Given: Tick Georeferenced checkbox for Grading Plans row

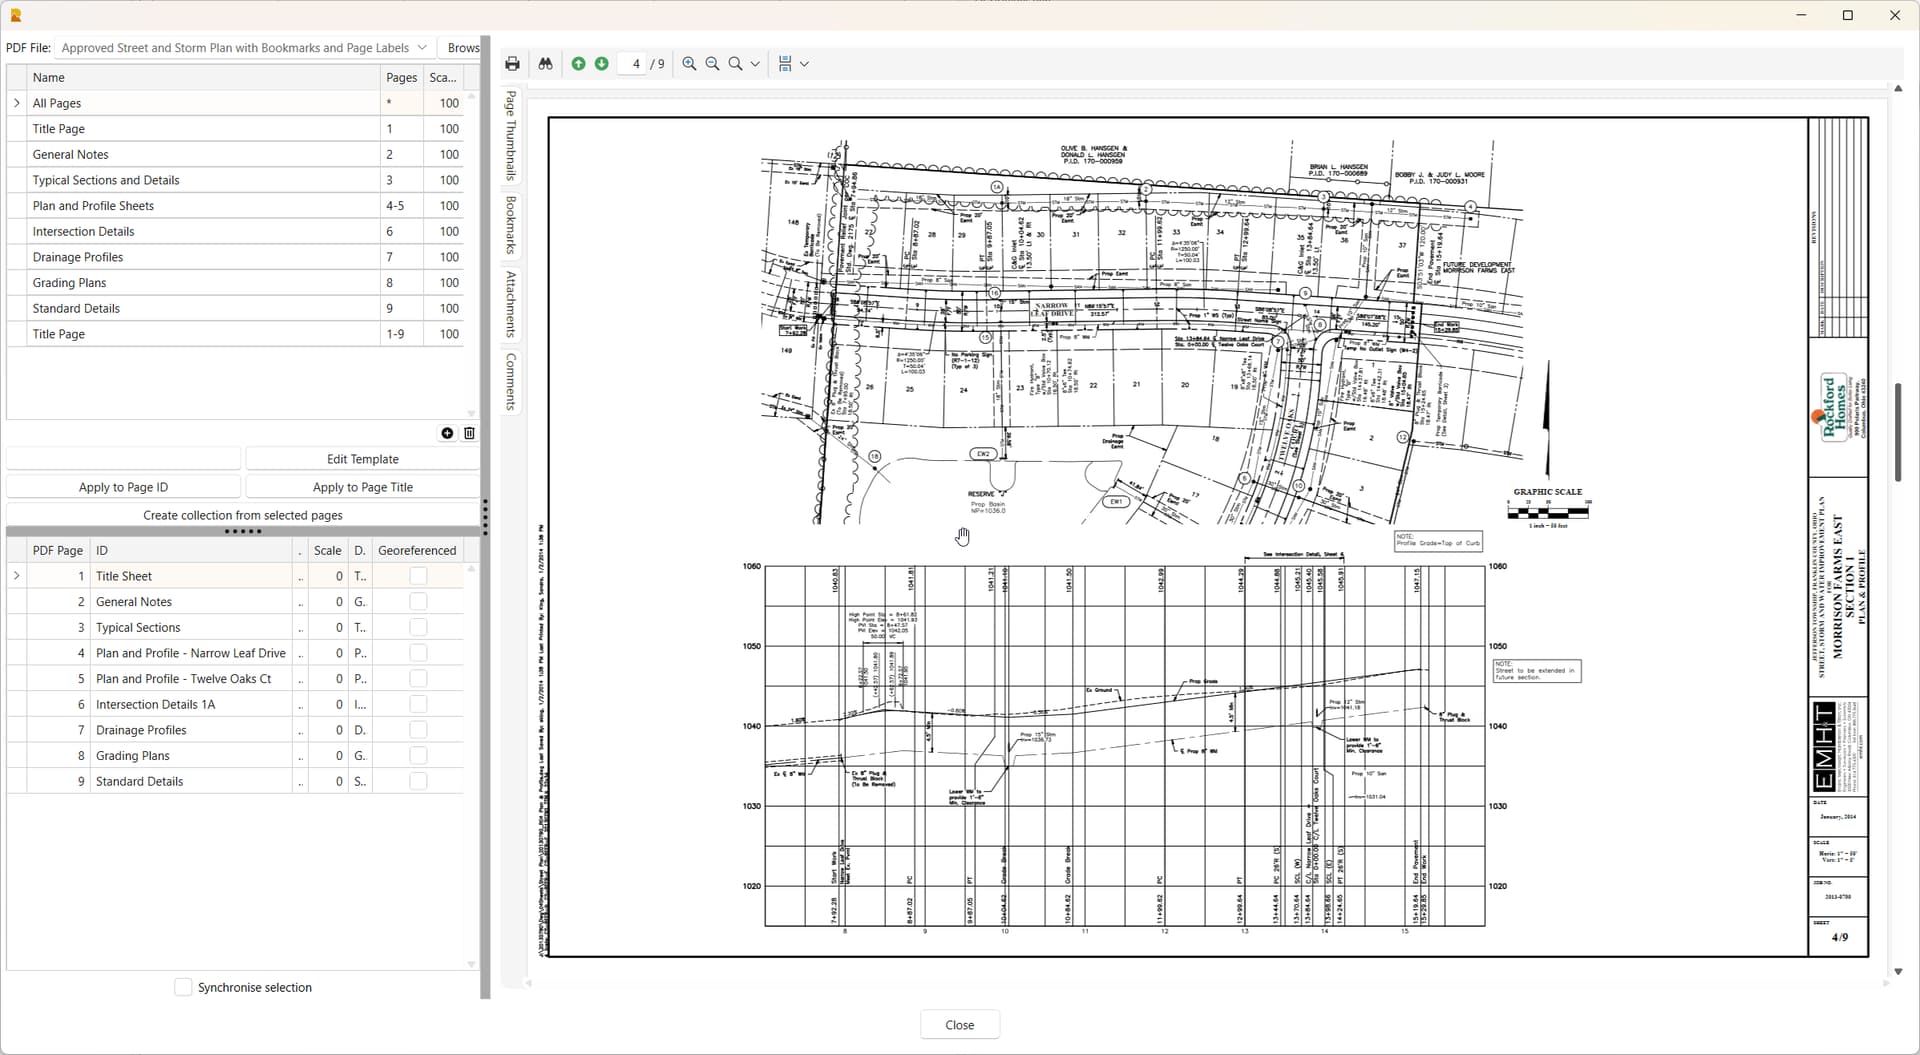Looking at the screenshot, I should (418, 756).
